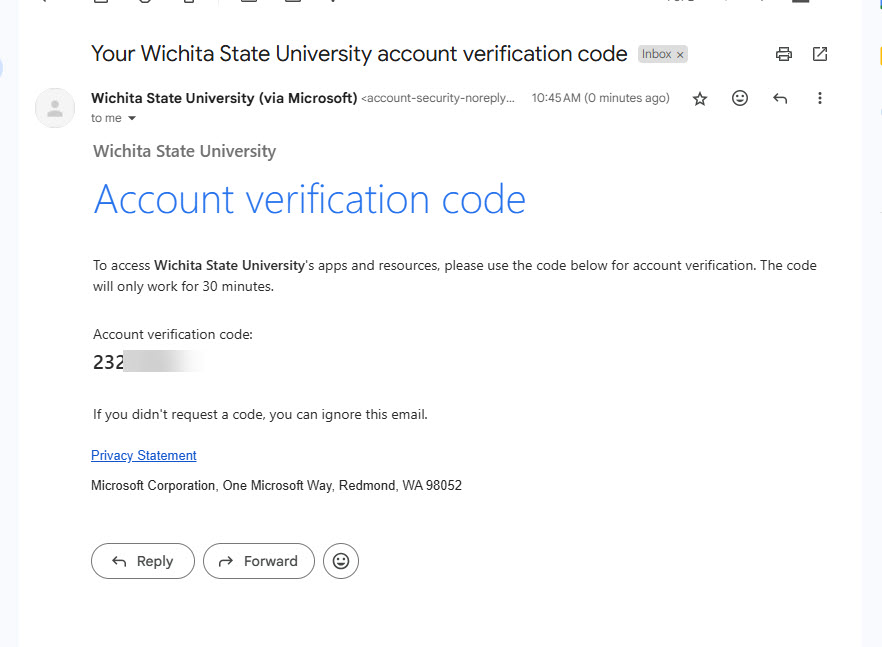Image resolution: width=882 pixels, height=647 pixels.
Task: Open the top toolbar more options menu
Action: pos(335,3)
